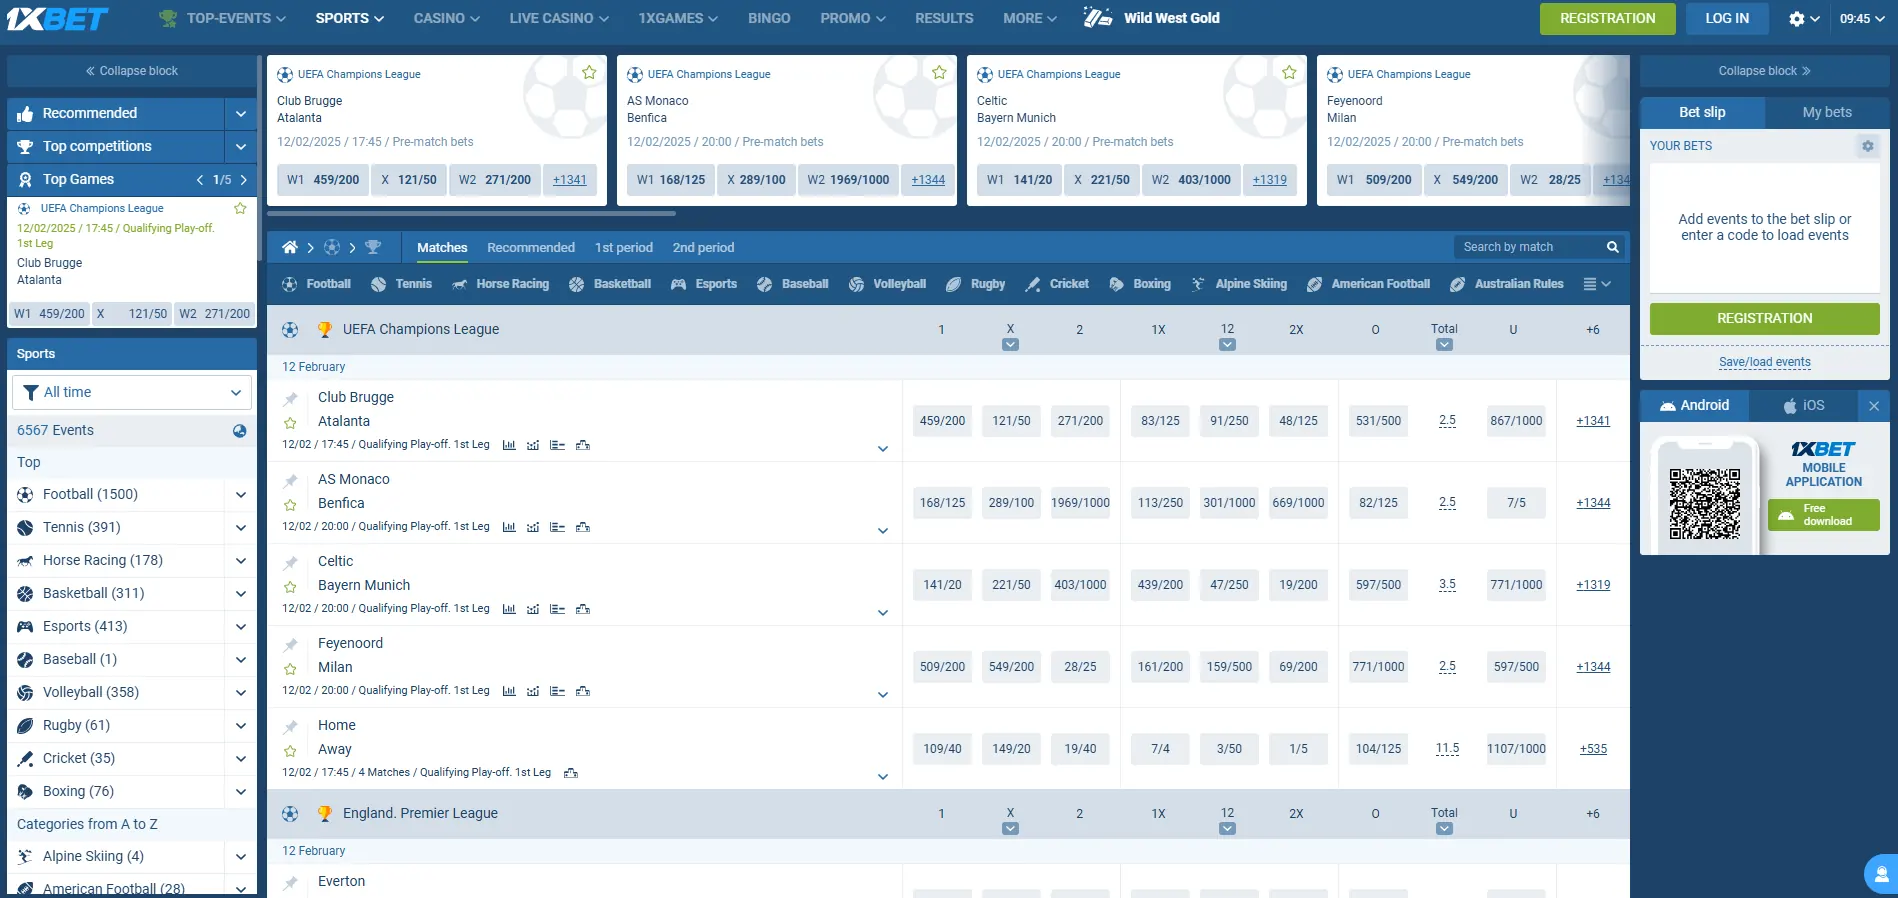The height and width of the screenshot is (898, 1898).
Task: Previous Top Games slide arrow
Action: pos(200,180)
